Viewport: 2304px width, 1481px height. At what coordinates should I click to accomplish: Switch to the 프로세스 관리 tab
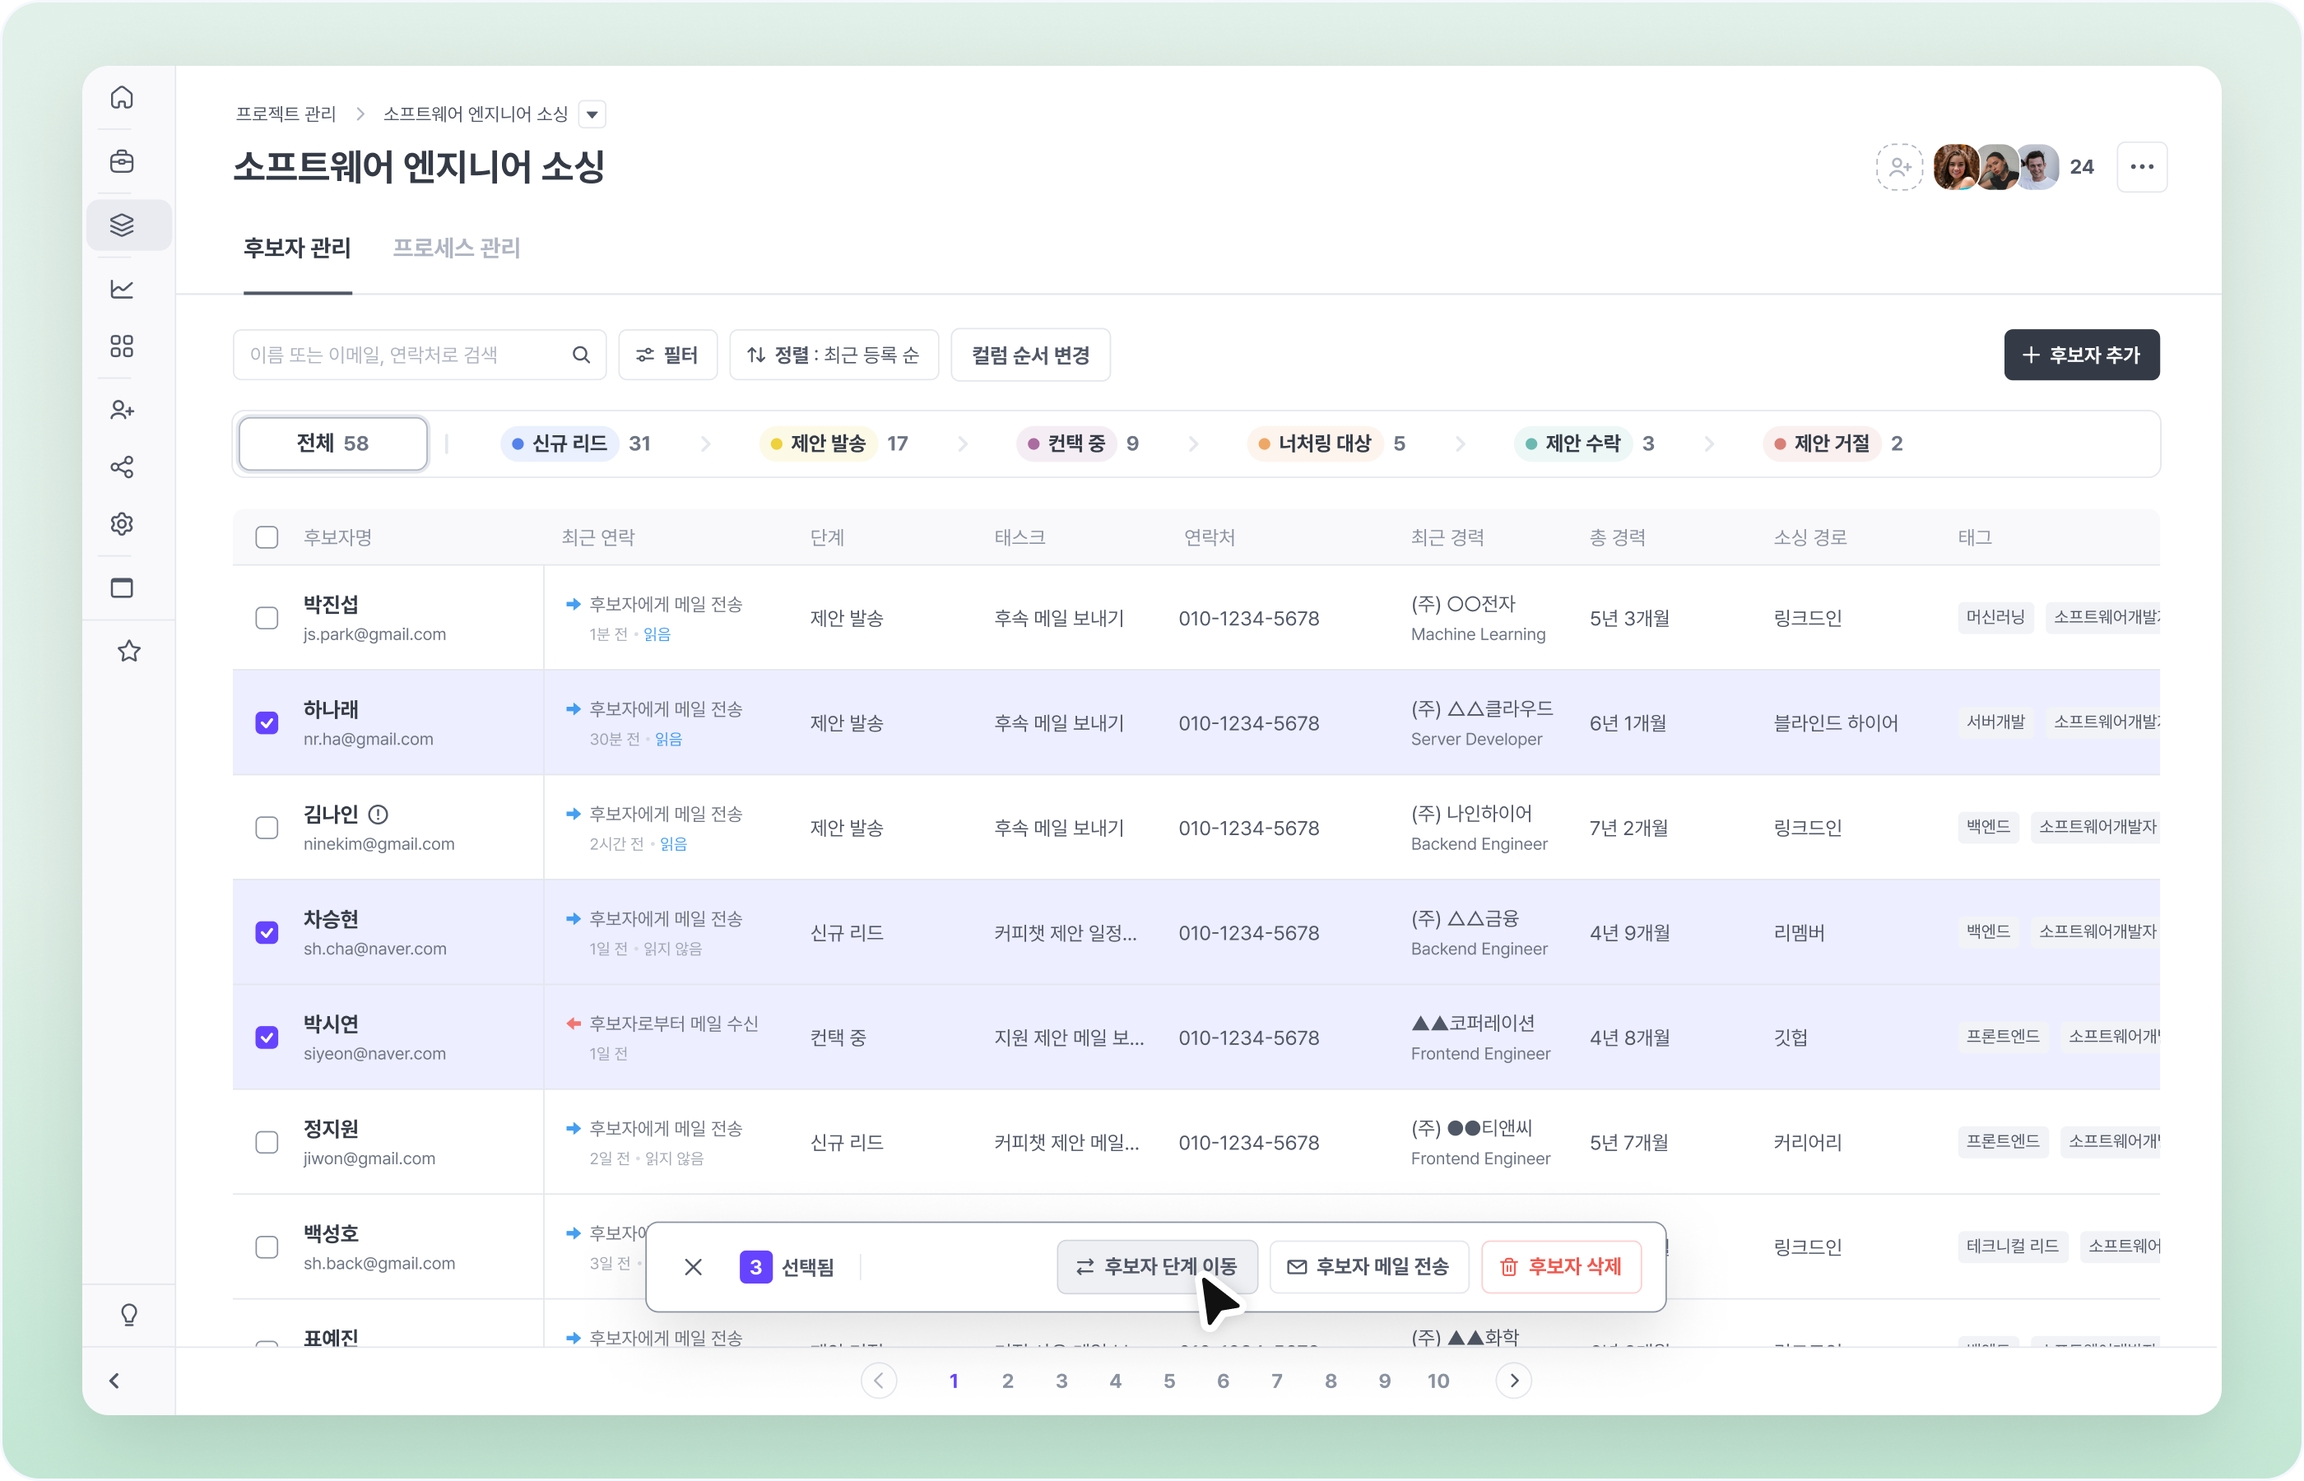[456, 248]
